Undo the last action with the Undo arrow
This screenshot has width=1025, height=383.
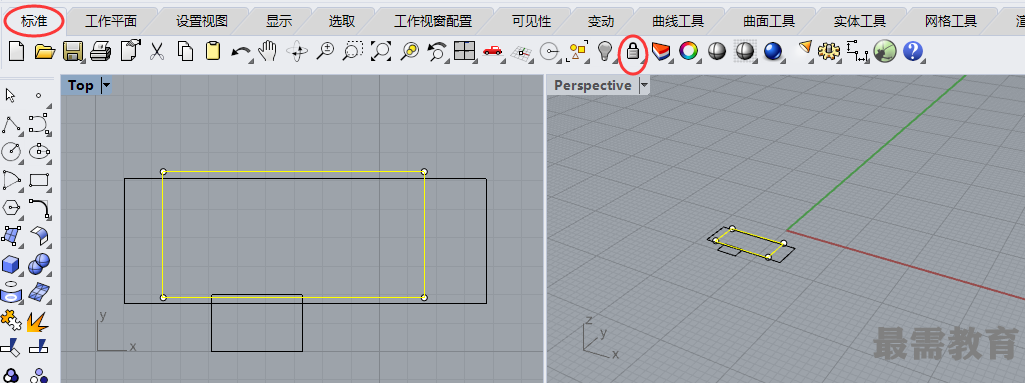click(241, 52)
